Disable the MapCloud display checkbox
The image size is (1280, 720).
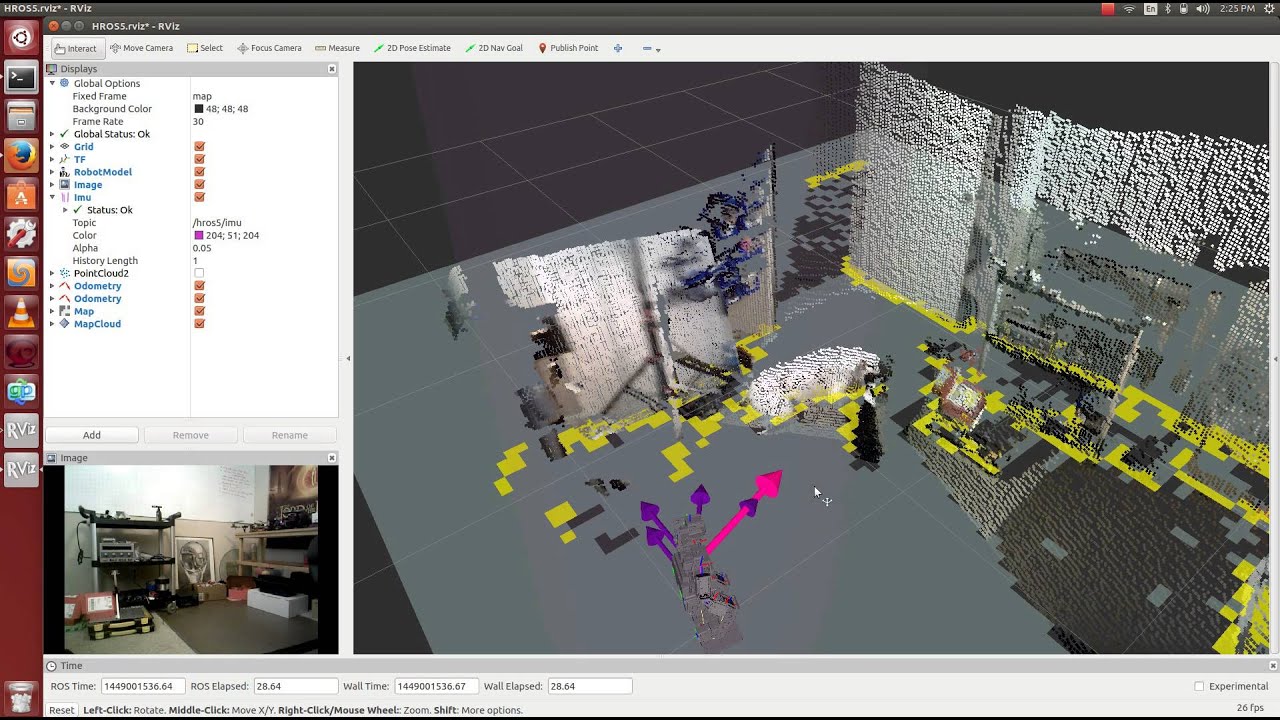point(199,324)
